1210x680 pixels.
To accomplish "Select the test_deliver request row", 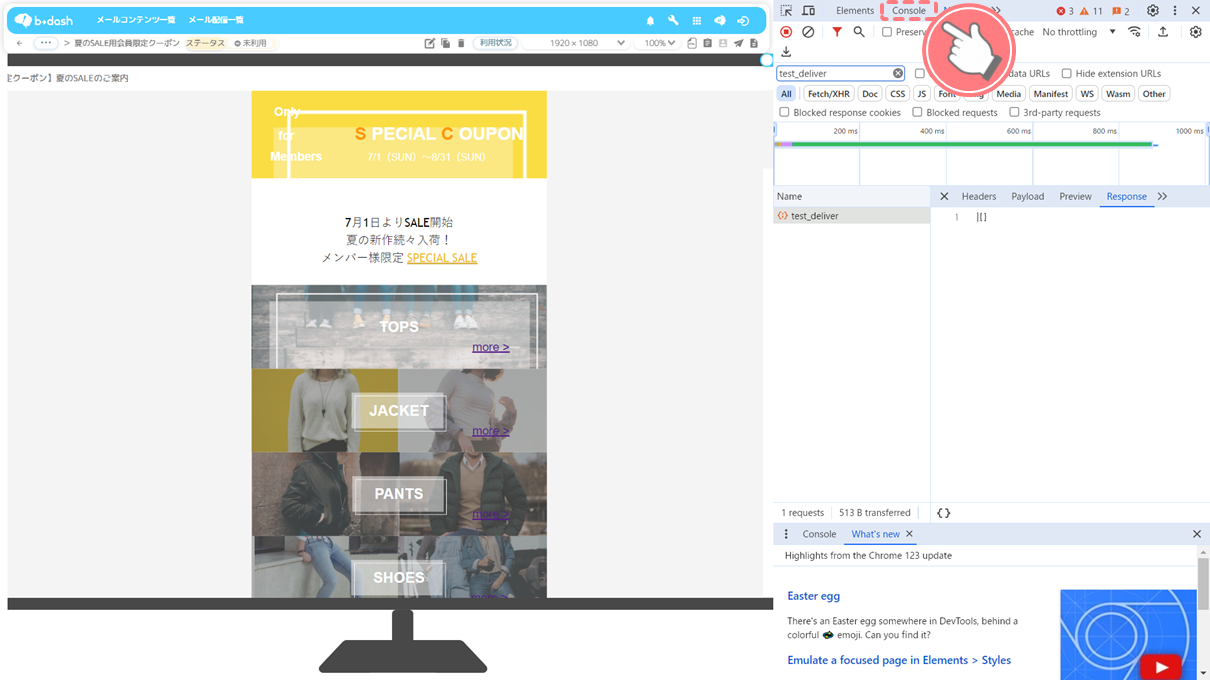I will [852, 216].
